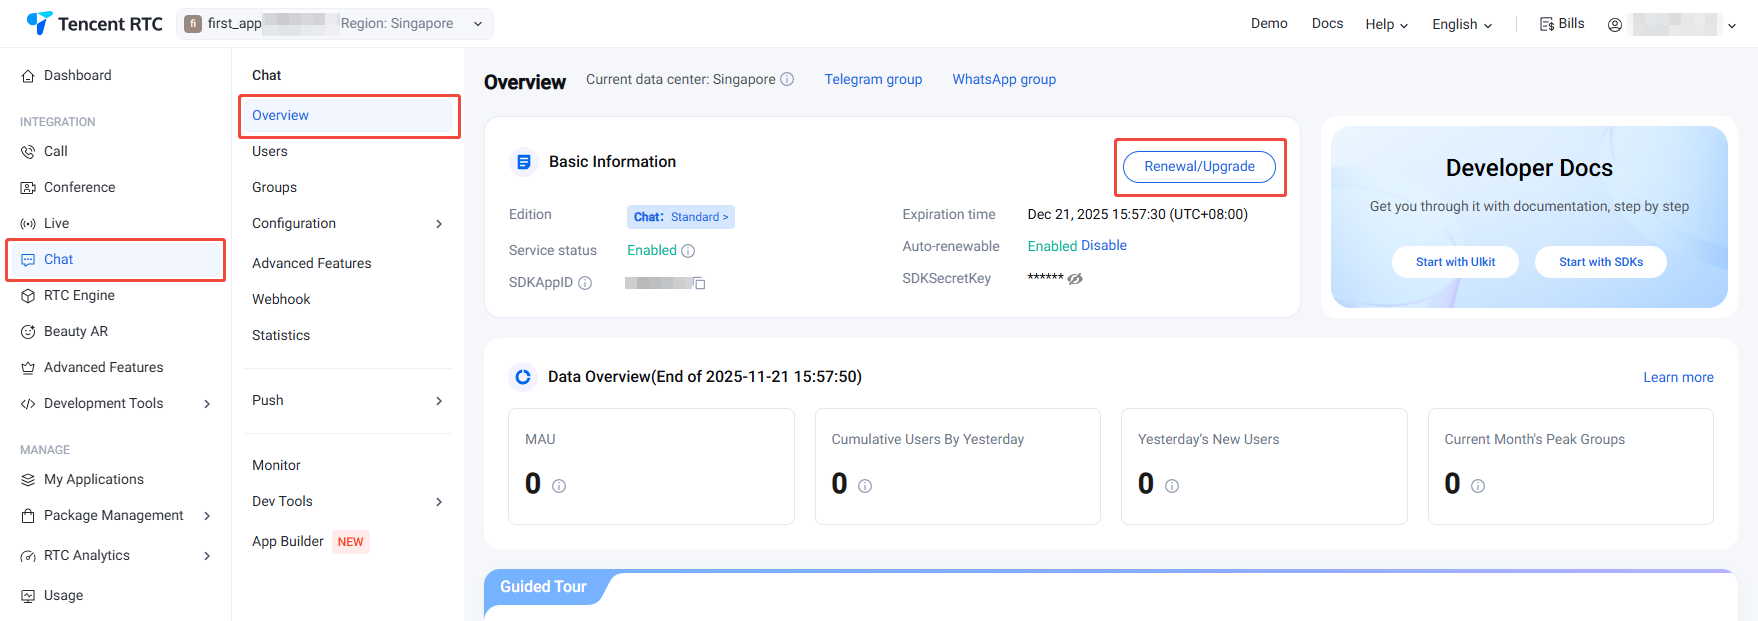Select RTC Engine in the sidebar
1758x621 pixels.
pos(79,295)
